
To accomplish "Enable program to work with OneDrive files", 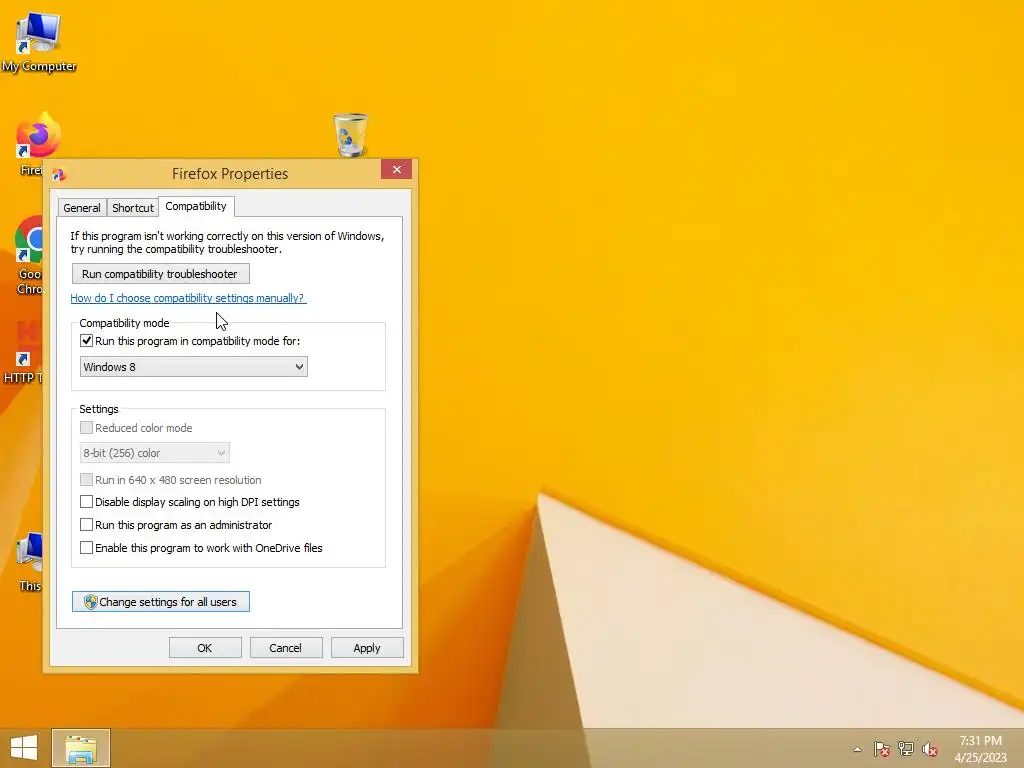I will tap(86, 547).
